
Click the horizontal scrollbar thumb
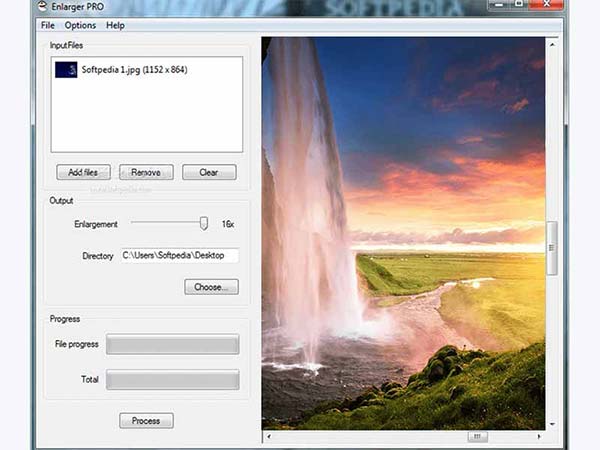pyautogui.click(x=477, y=436)
